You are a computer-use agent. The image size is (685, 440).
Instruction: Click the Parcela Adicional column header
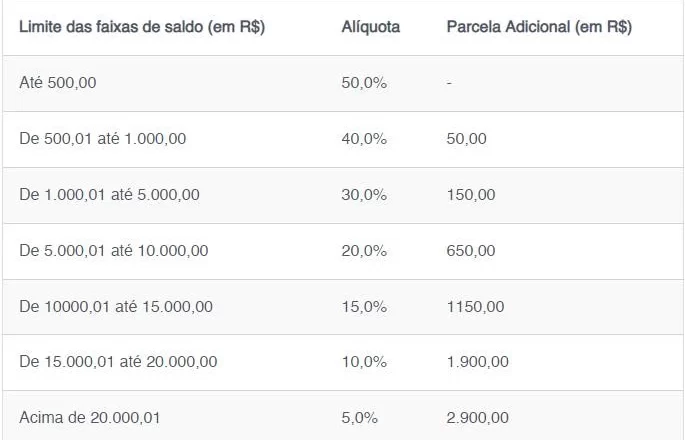(539, 27)
